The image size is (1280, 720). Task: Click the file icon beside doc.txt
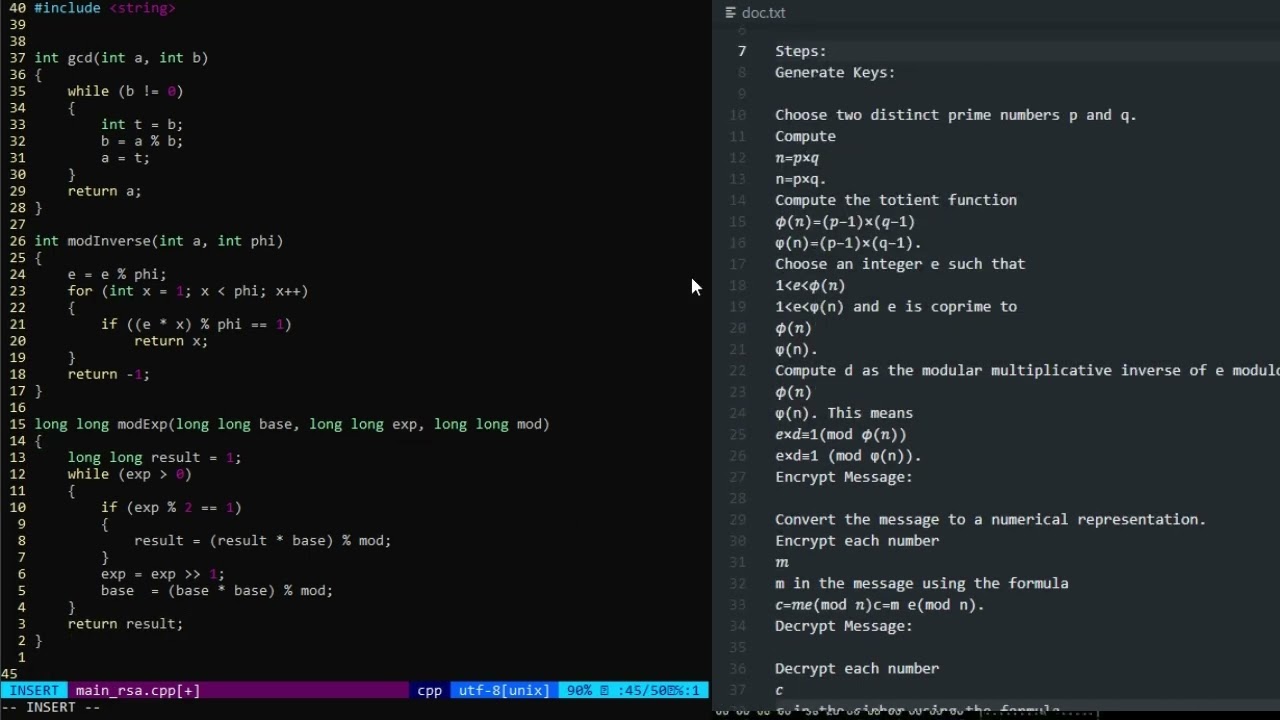point(731,13)
